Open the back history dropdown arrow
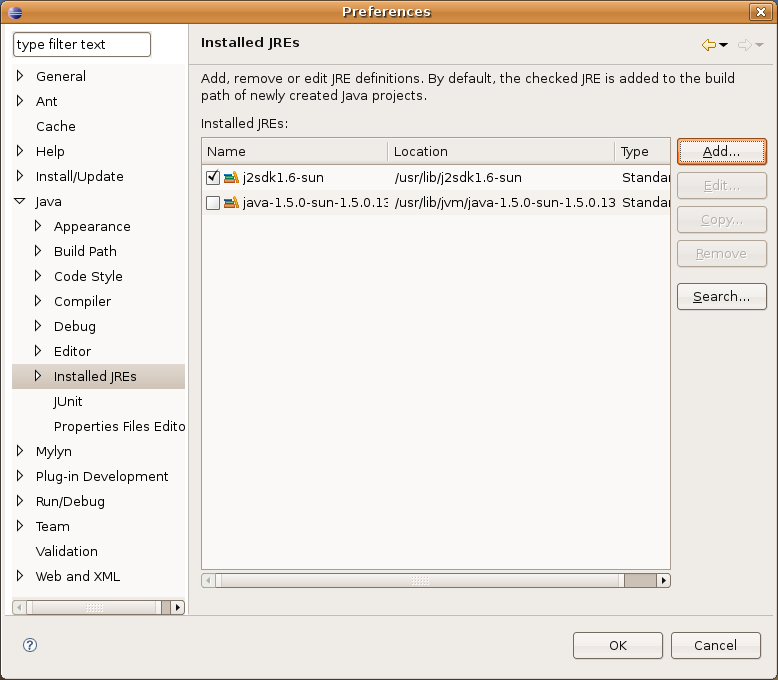Screen dimensions: 778x680 click(x=724, y=45)
